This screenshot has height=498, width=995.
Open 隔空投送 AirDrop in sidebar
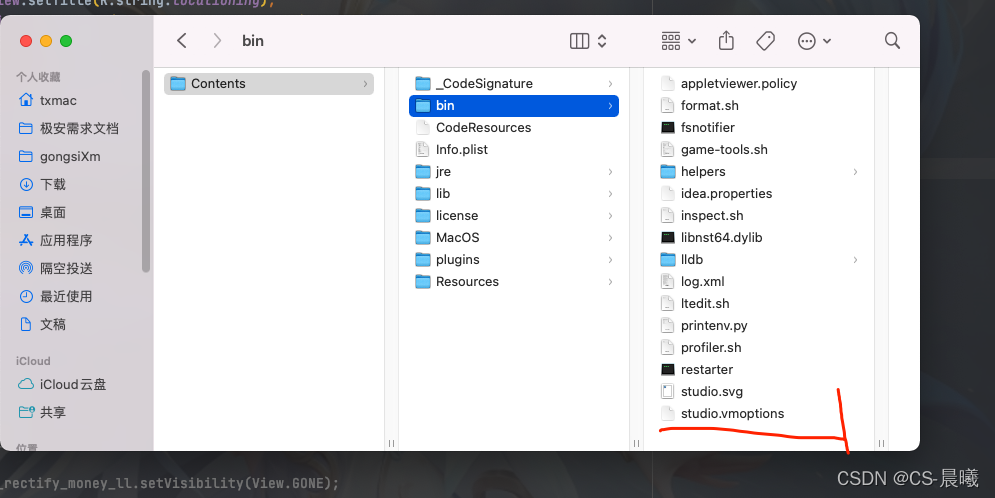tap(55, 268)
